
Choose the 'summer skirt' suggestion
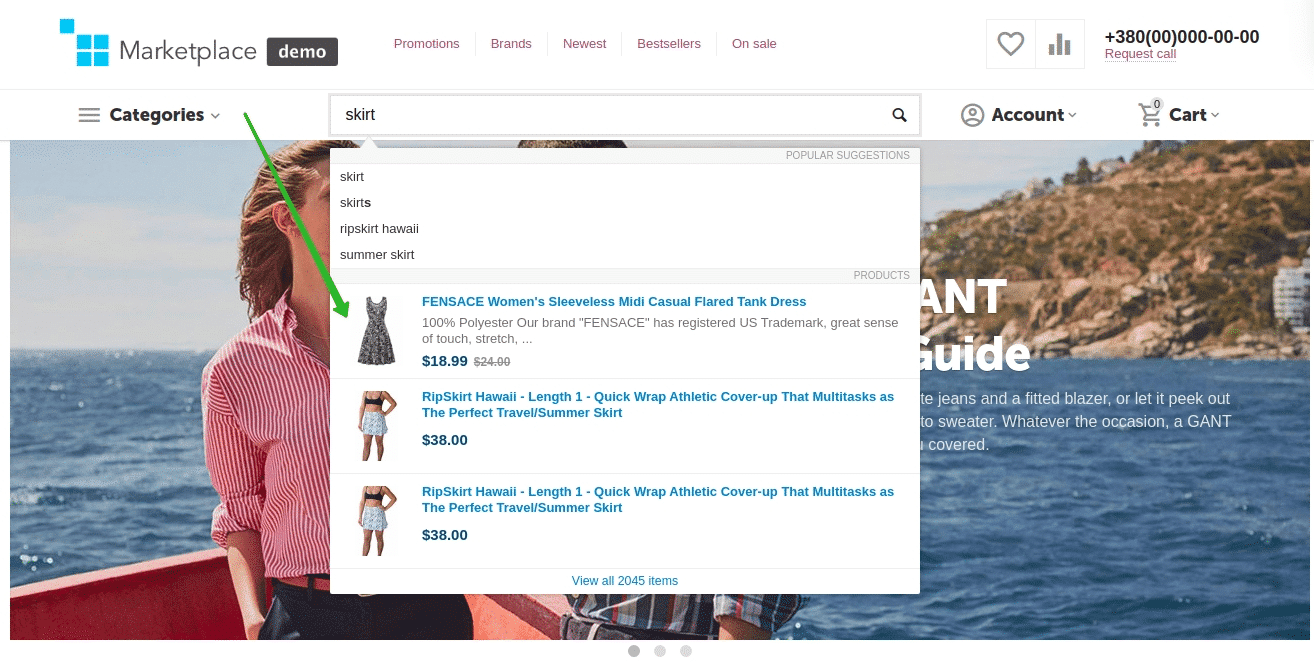377,255
